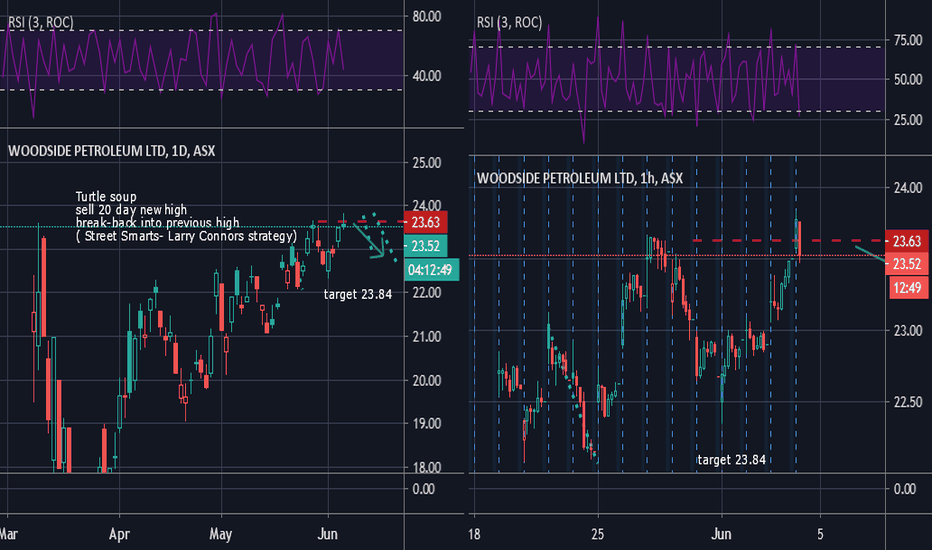Click the 5 date label on the hourly time axis
Viewport: 932px width, 550px height.
pyautogui.click(x=820, y=534)
